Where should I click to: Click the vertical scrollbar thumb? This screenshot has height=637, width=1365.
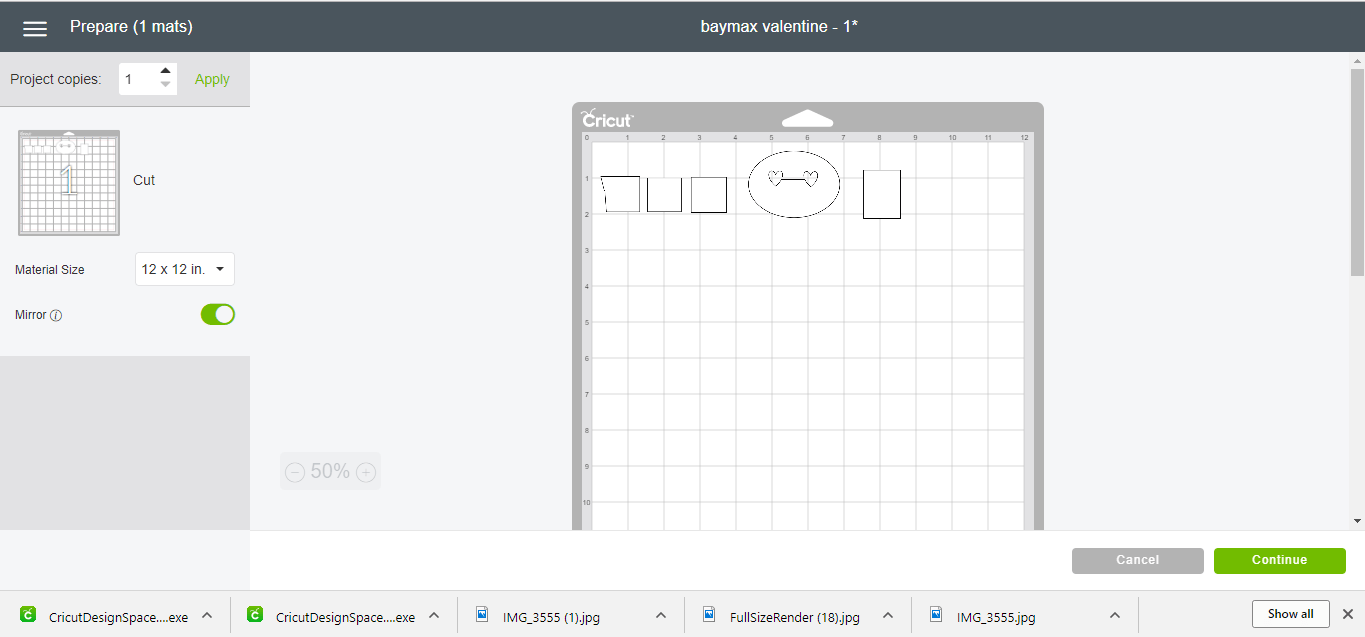[1357, 171]
